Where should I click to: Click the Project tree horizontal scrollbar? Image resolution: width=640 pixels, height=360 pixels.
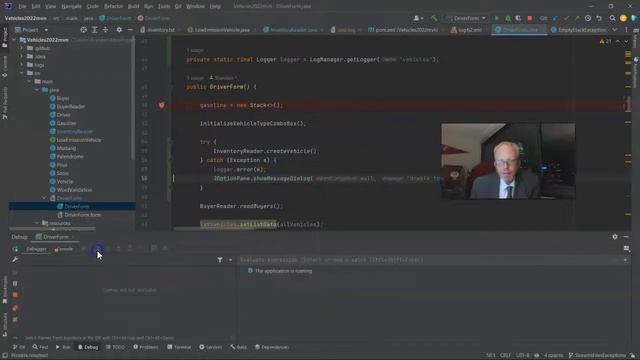[x=52, y=229]
